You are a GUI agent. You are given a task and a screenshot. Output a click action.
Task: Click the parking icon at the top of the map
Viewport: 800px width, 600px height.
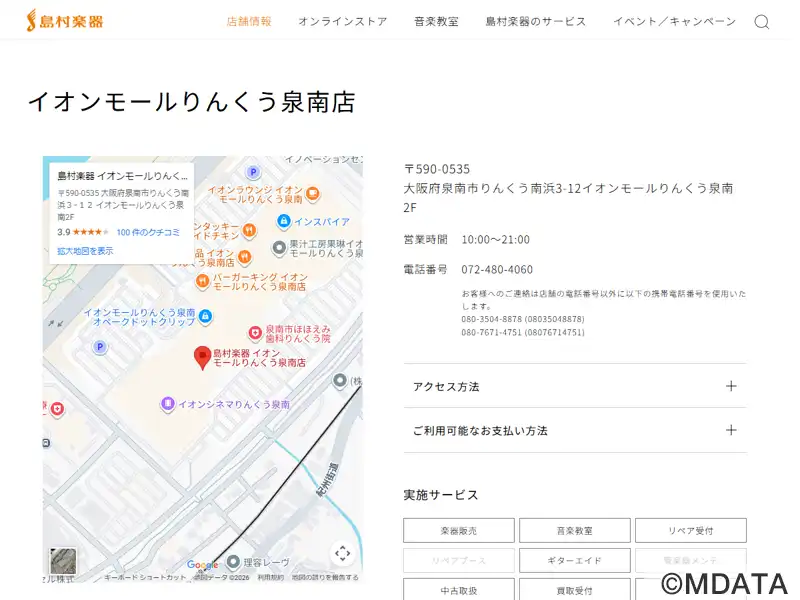click(x=253, y=172)
